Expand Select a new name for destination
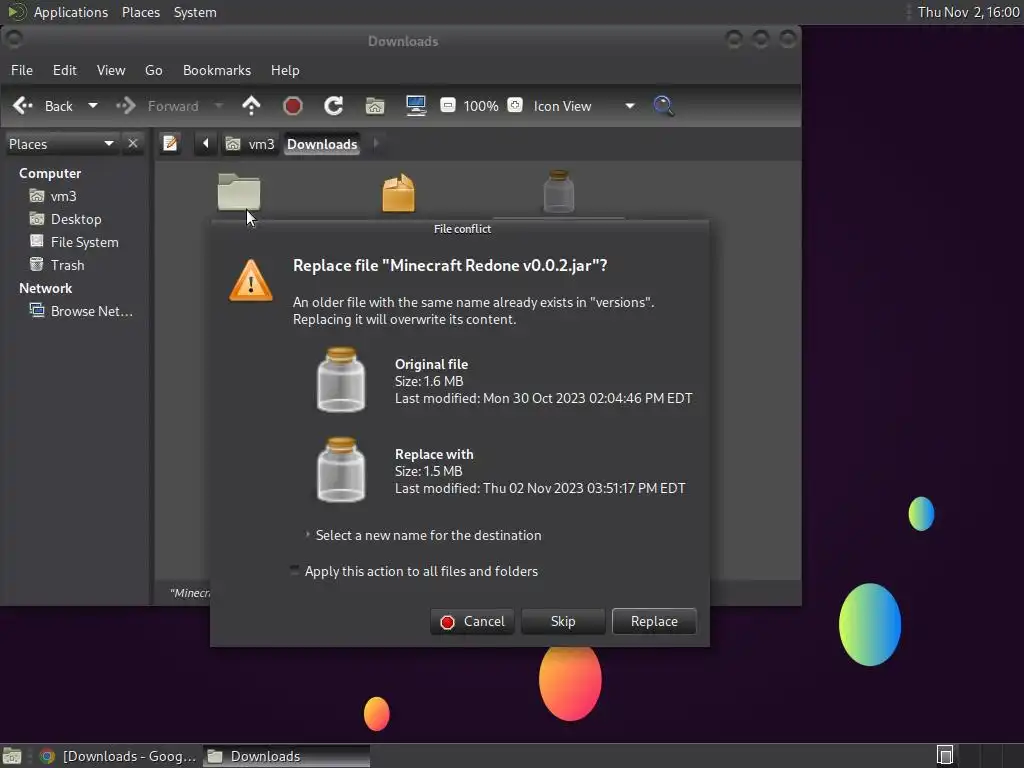1024x768 pixels. pyautogui.click(x=423, y=535)
